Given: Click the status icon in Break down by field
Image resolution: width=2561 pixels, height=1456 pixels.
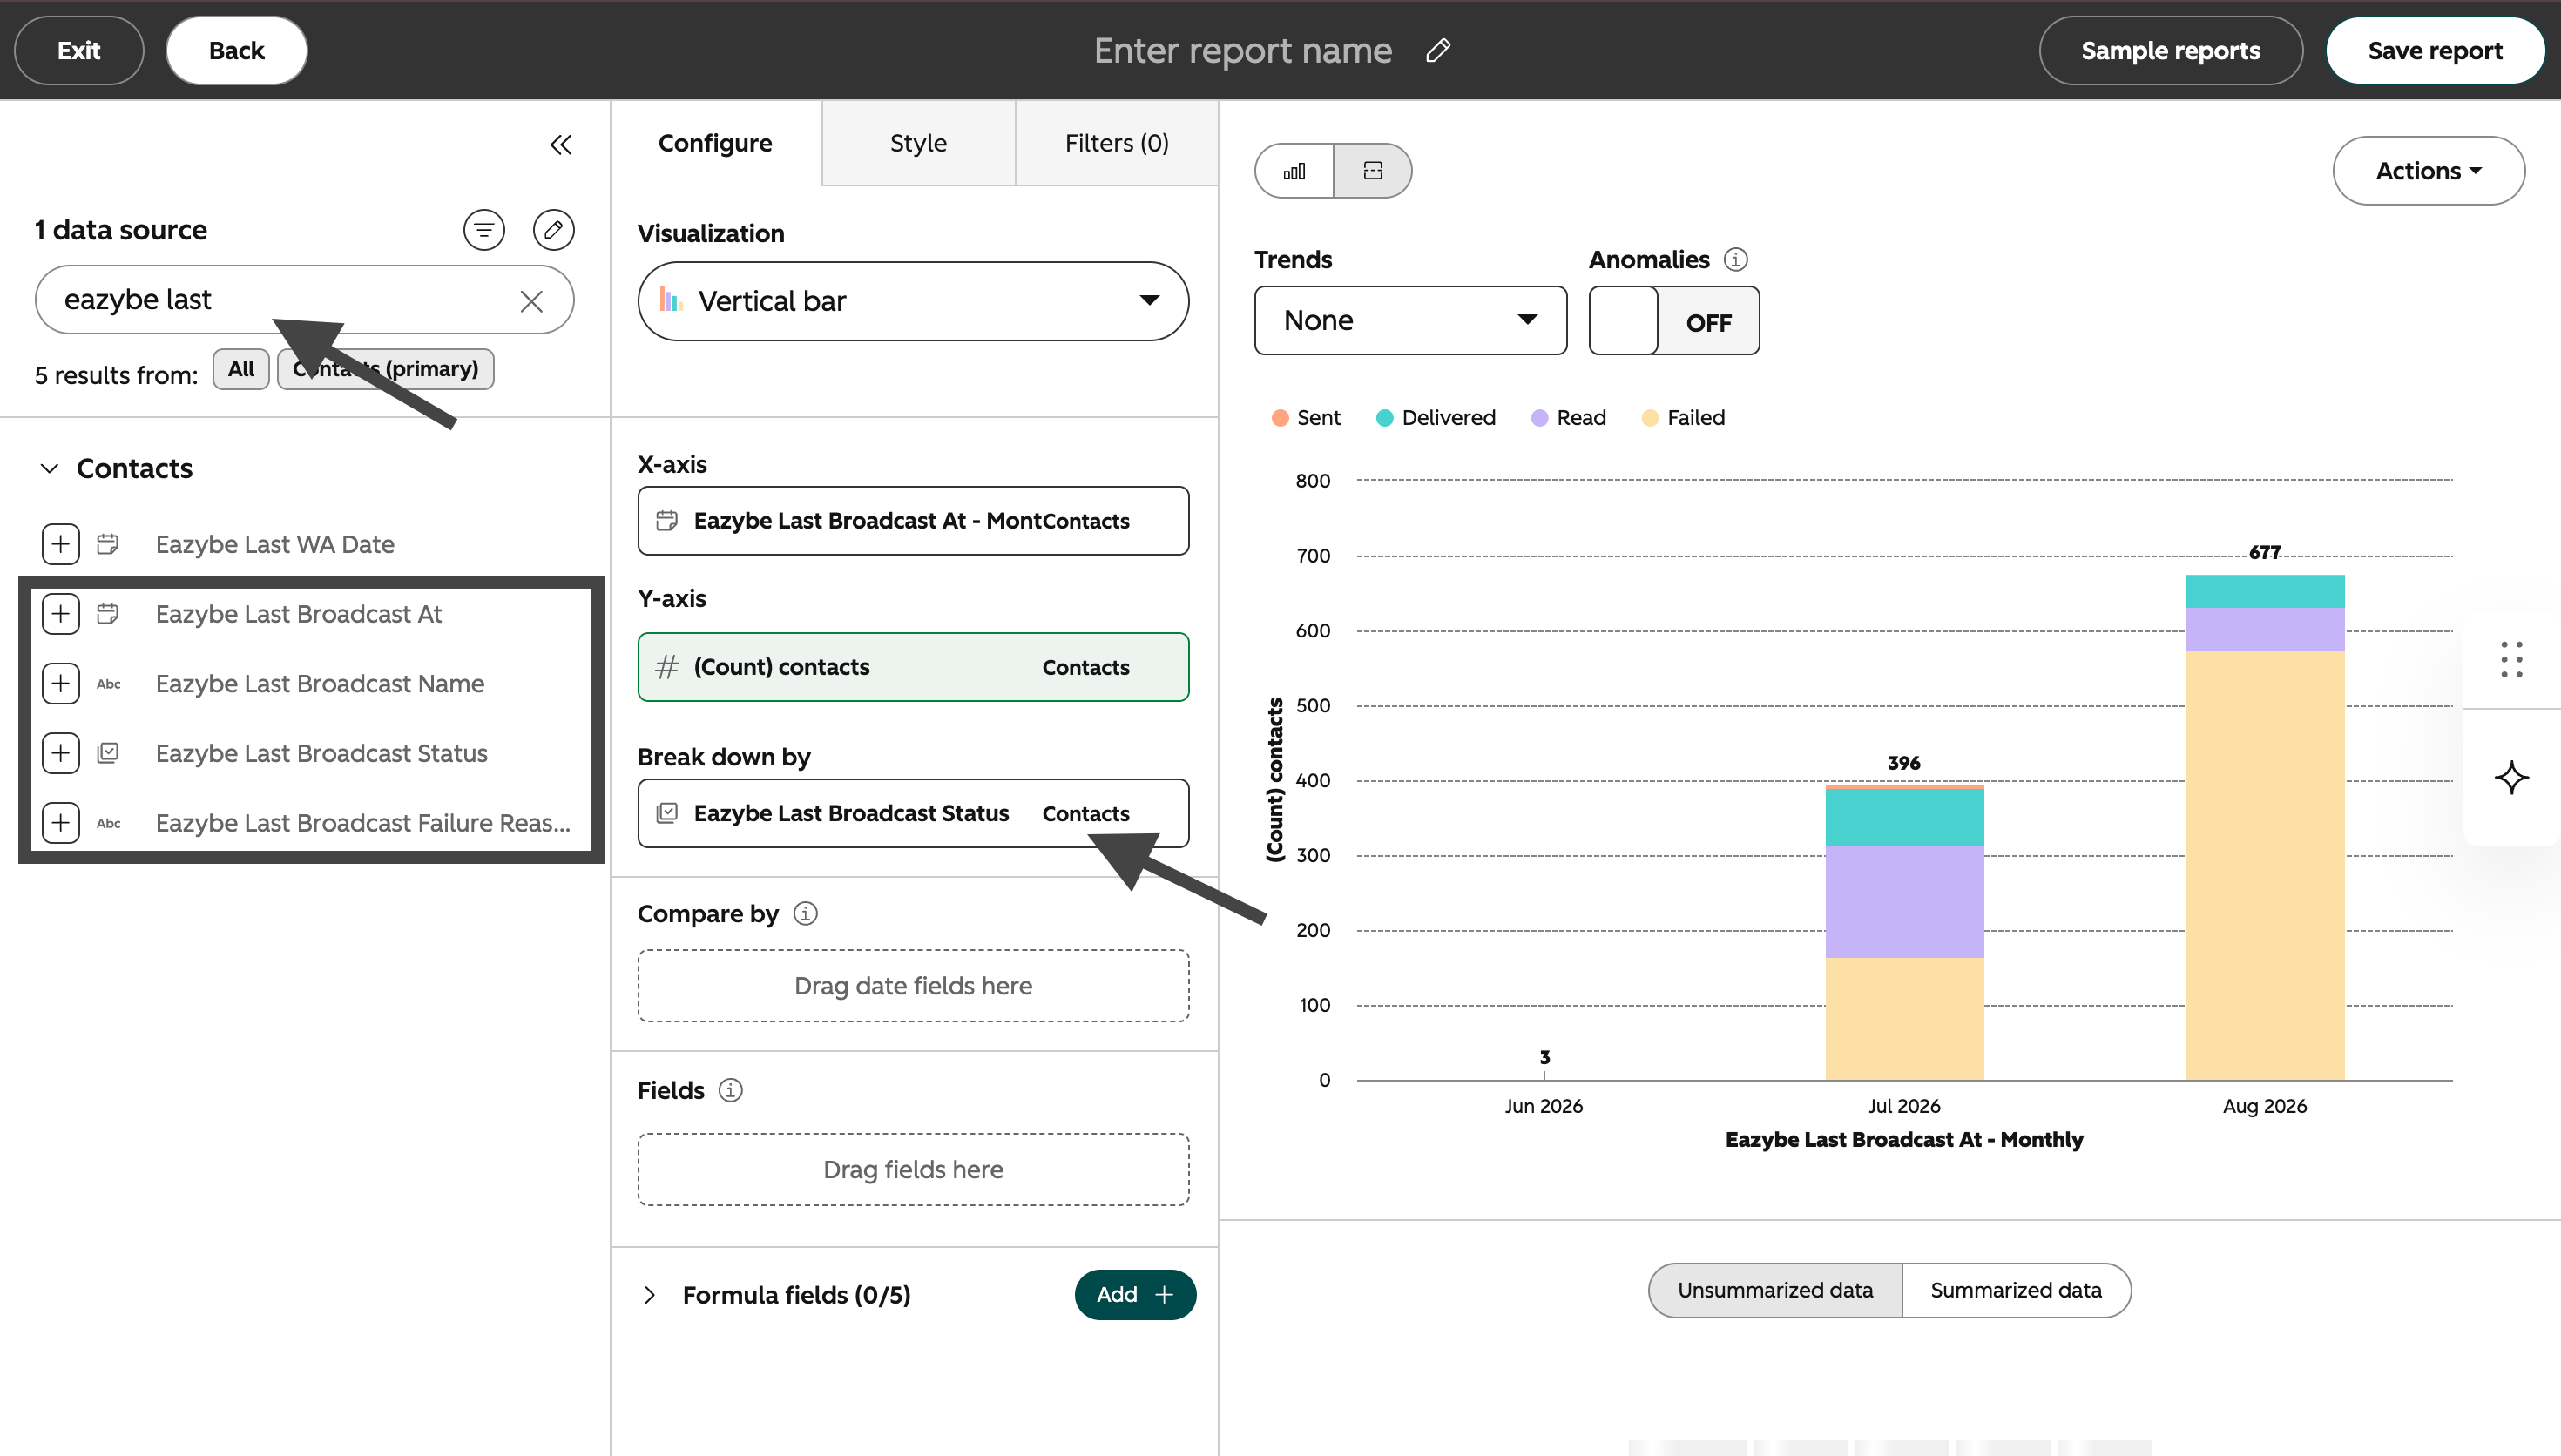Looking at the screenshot, I should [x=667, y=813].
